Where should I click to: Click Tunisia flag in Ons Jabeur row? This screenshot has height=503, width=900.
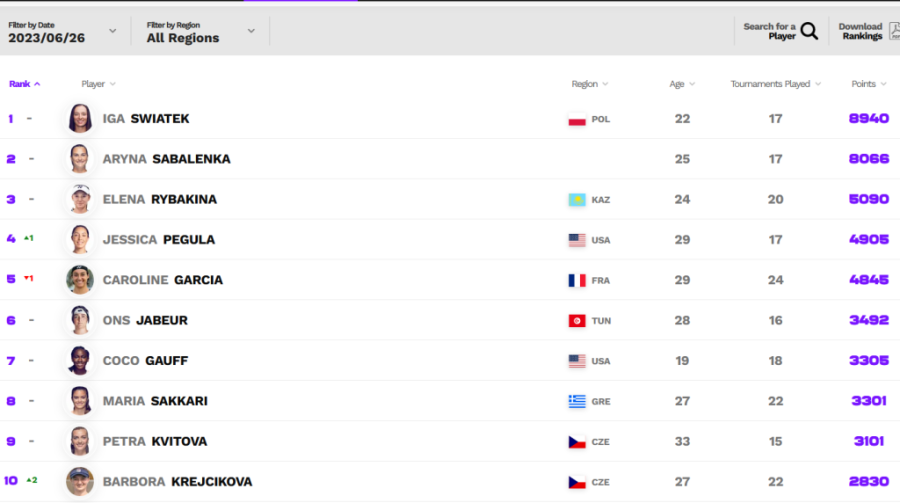coord(577,321)
